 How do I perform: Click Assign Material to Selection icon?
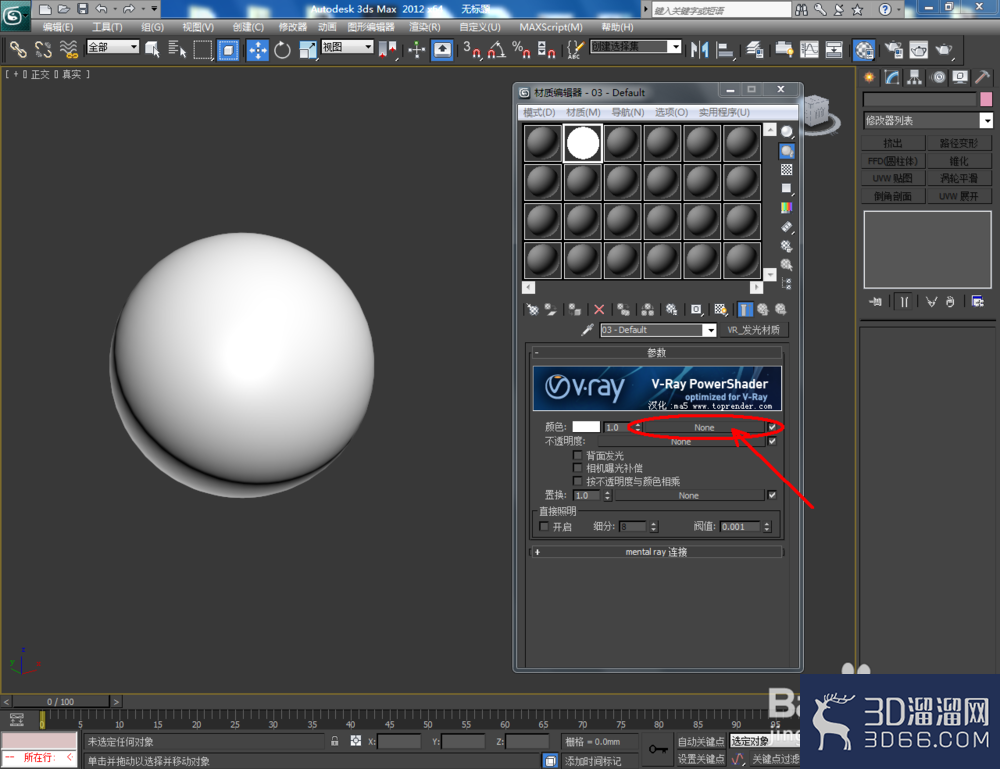[575, 309]
